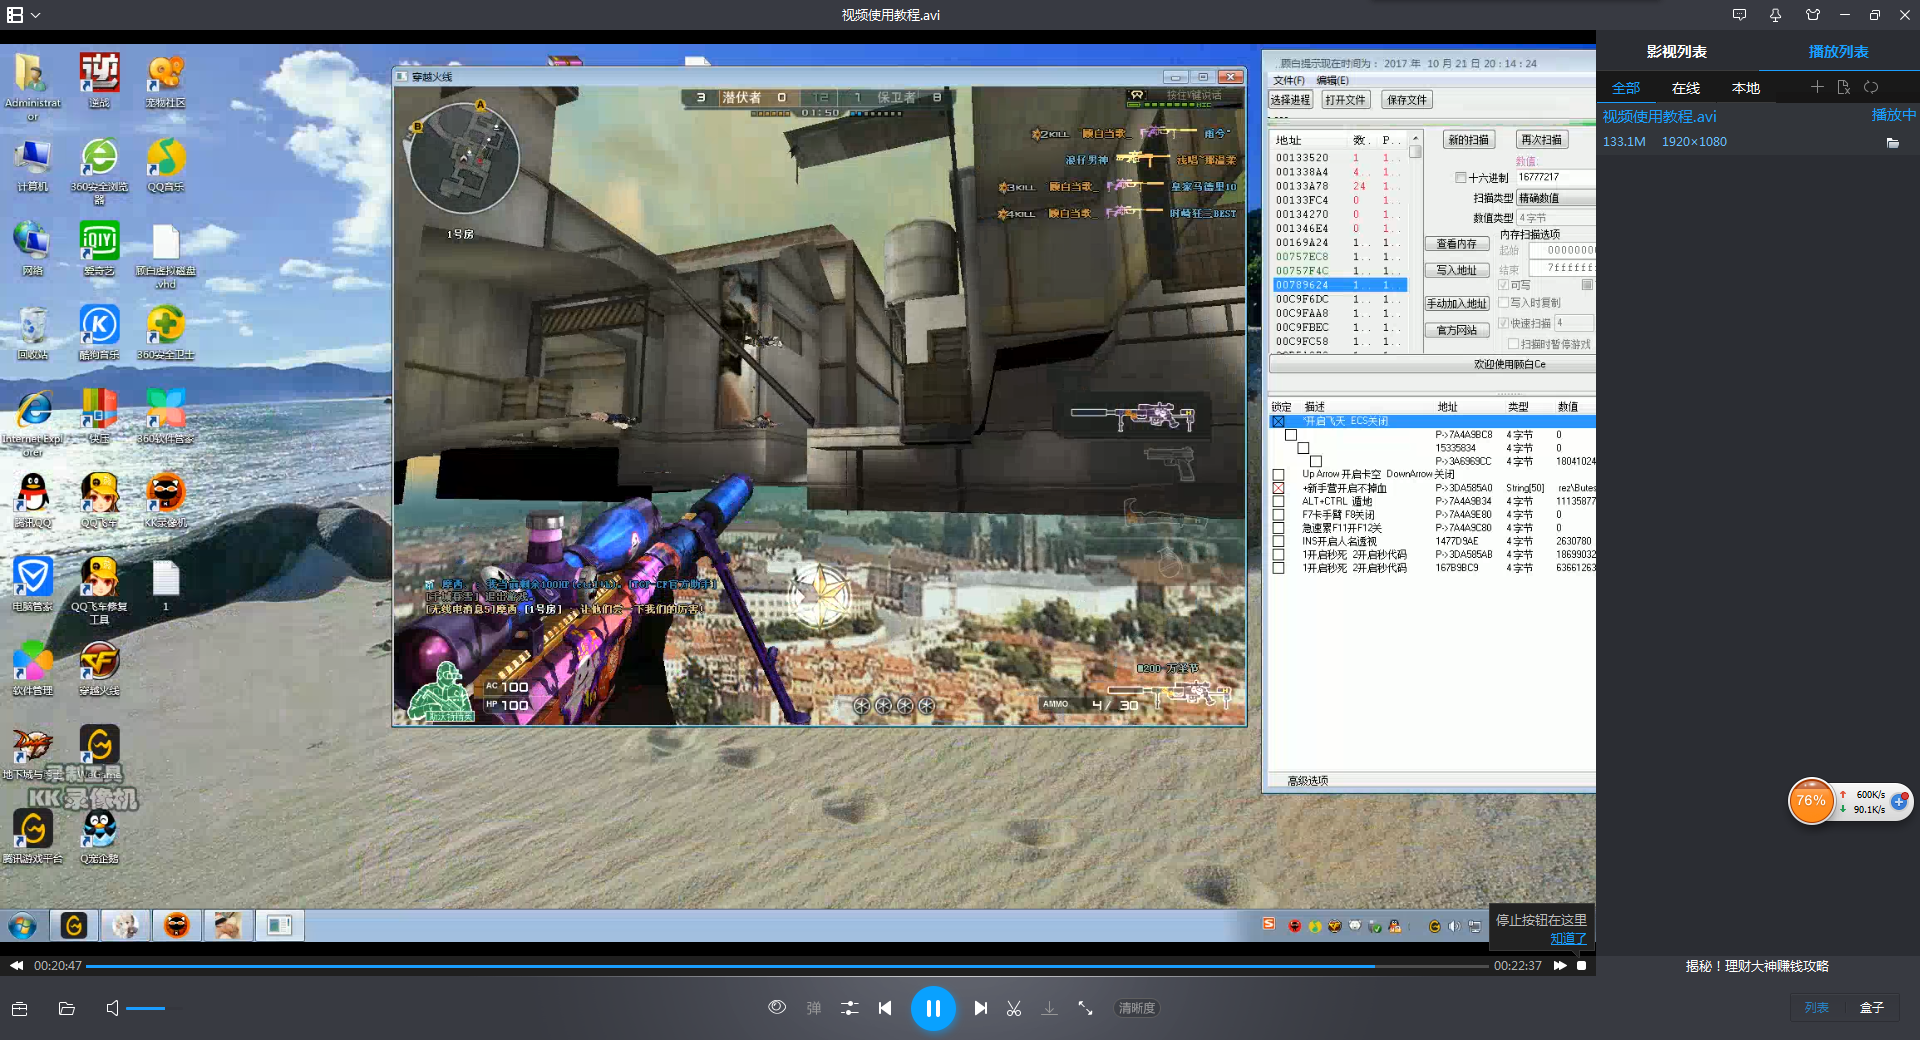Enter fullscreen with the expand arrows icon

[x=1085, y=1008]
